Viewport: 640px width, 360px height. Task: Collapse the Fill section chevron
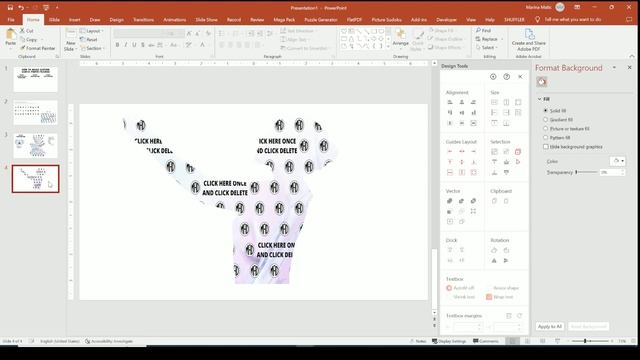click(540, 99)
